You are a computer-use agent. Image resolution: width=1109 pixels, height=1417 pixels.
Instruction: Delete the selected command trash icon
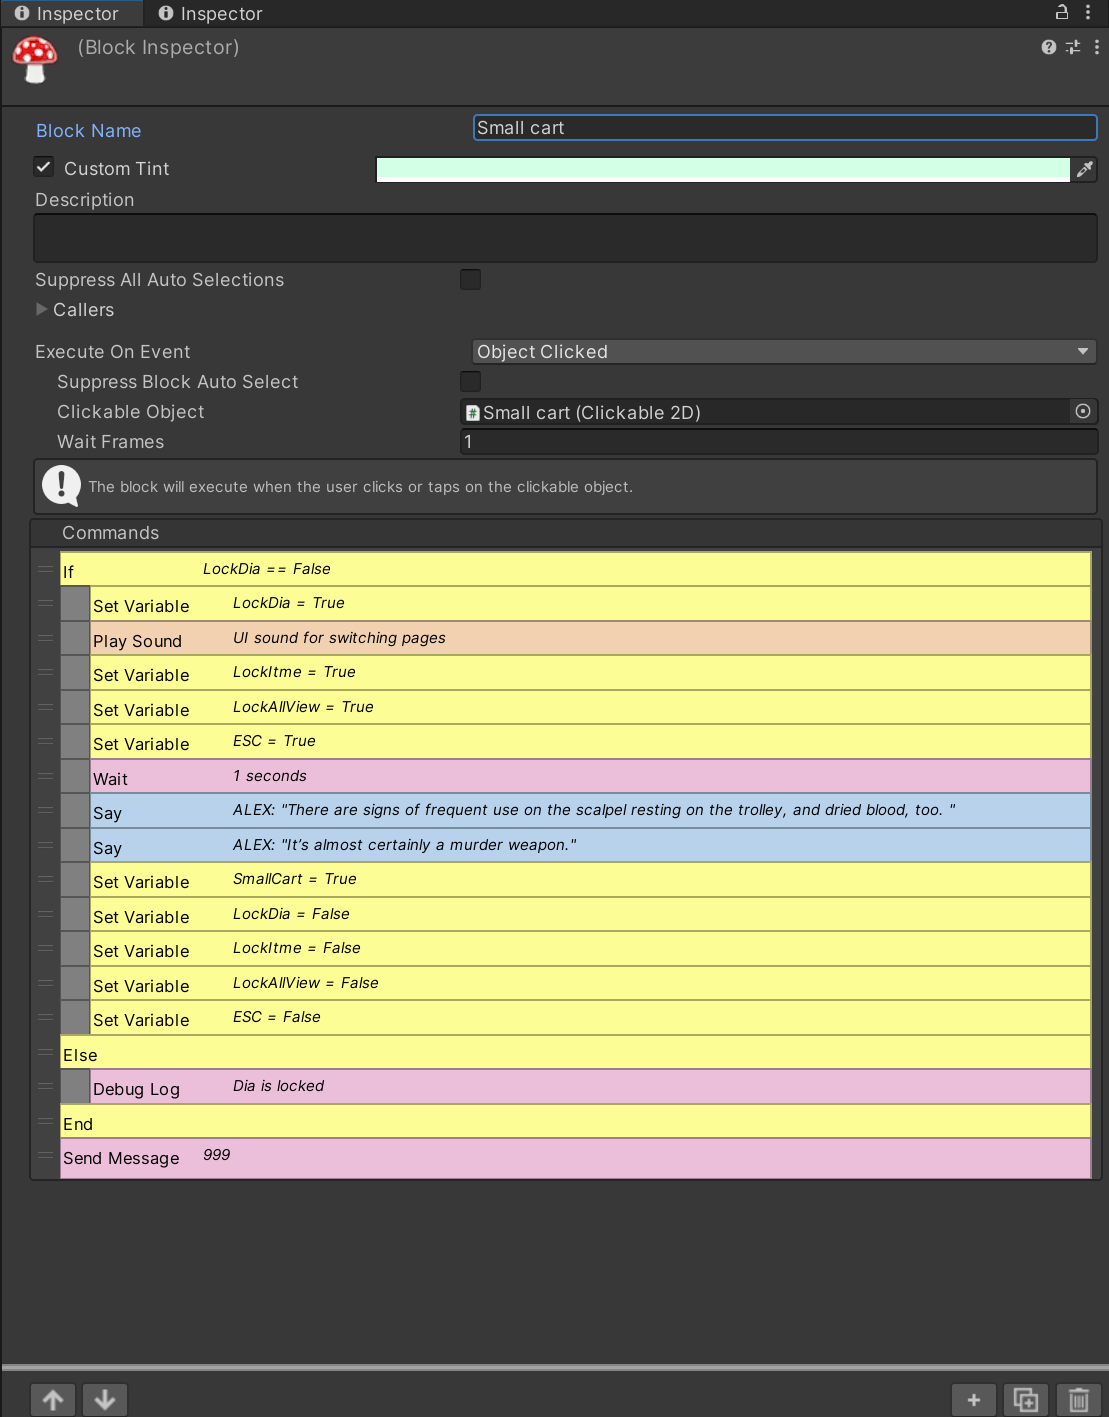pos(1078,1400)
